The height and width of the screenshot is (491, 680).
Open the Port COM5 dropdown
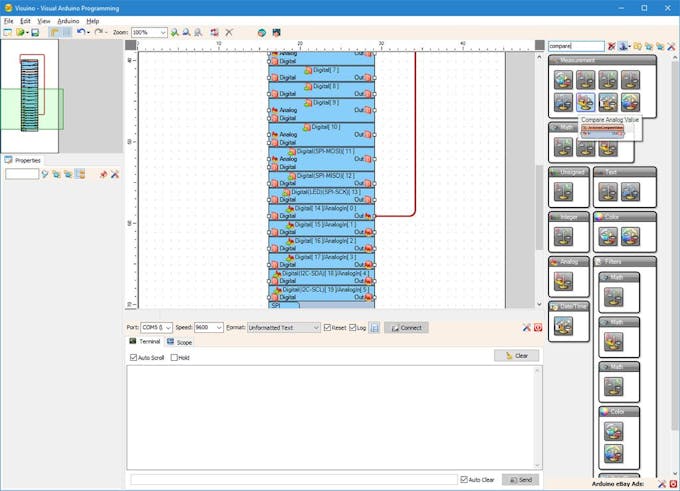tap(168, 327)
